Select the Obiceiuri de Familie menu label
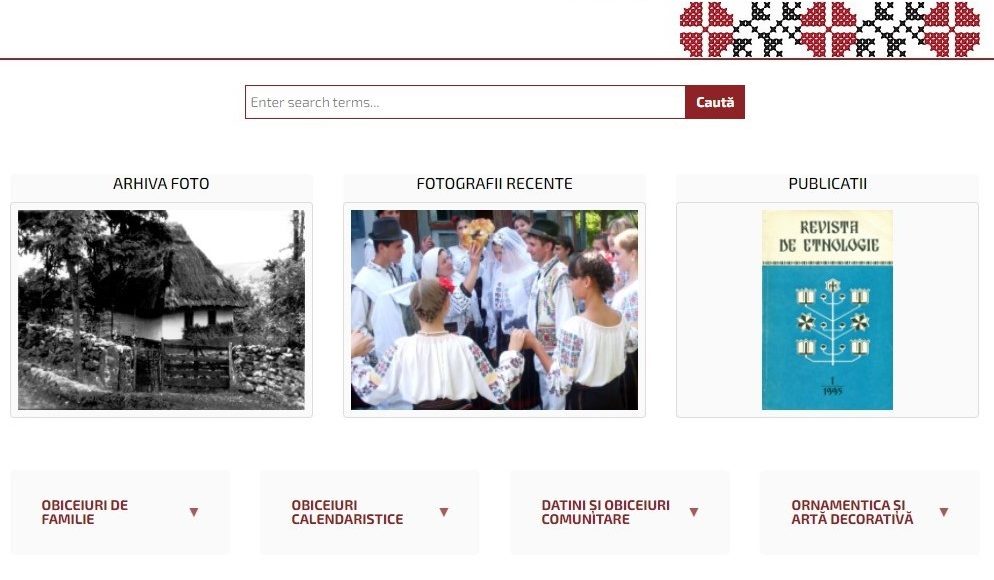The width and height of the screenshot is (994, 580). (85, 512)
